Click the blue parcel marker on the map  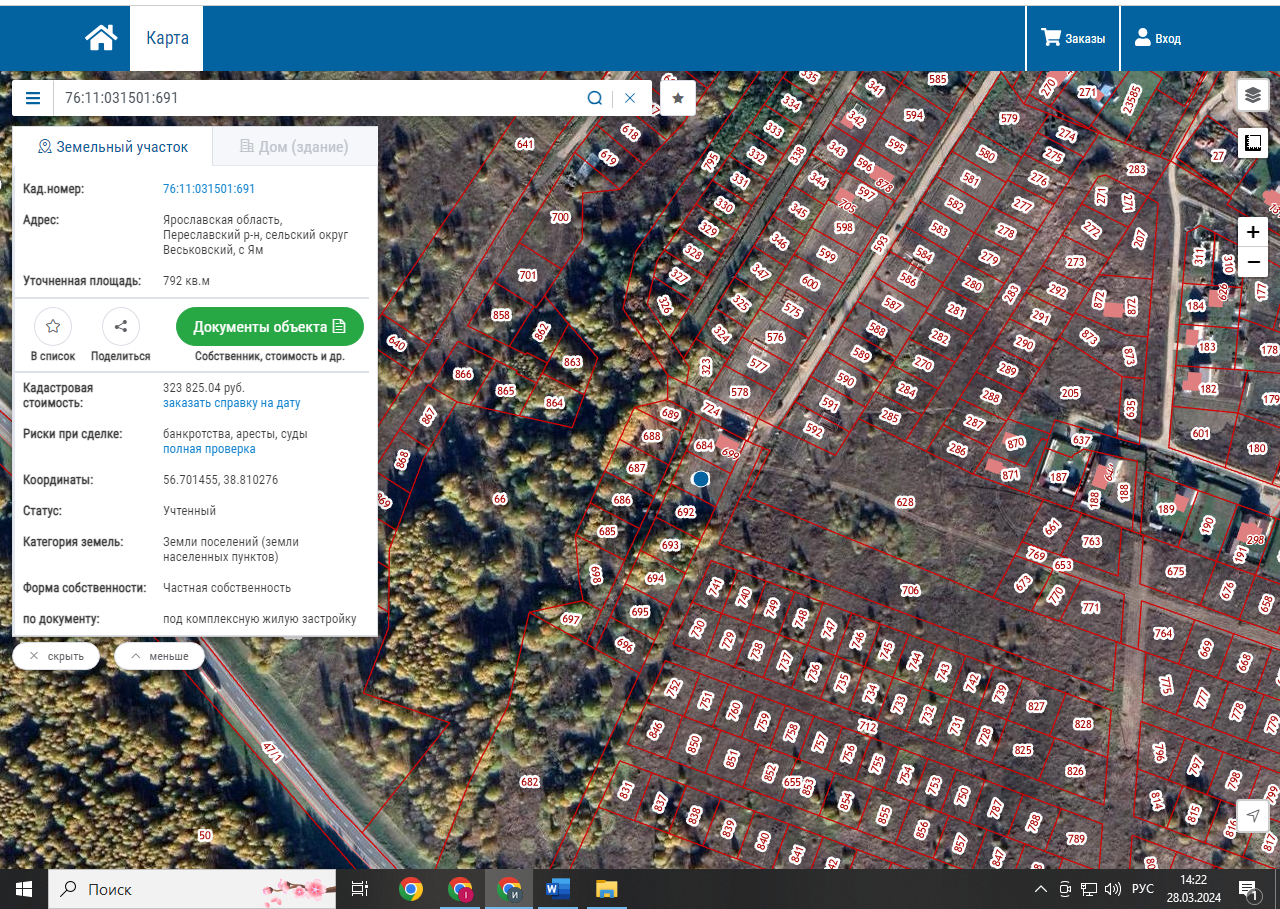click(x=701, y=479)
